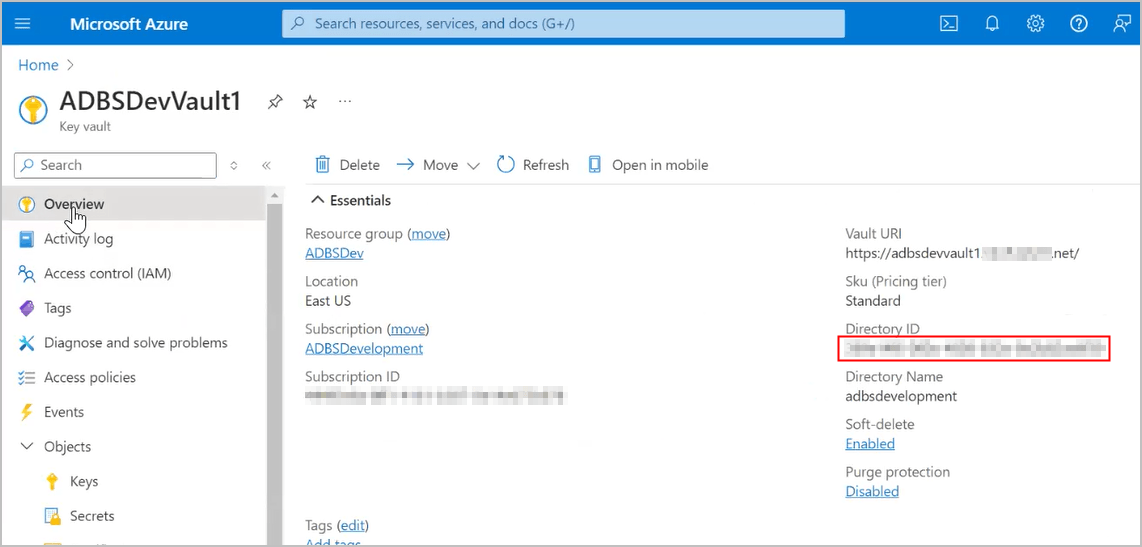Screen dimensions: 1142x547
Task: Open the ADBSDevelopment subscription link
Action: click(364, 348)
